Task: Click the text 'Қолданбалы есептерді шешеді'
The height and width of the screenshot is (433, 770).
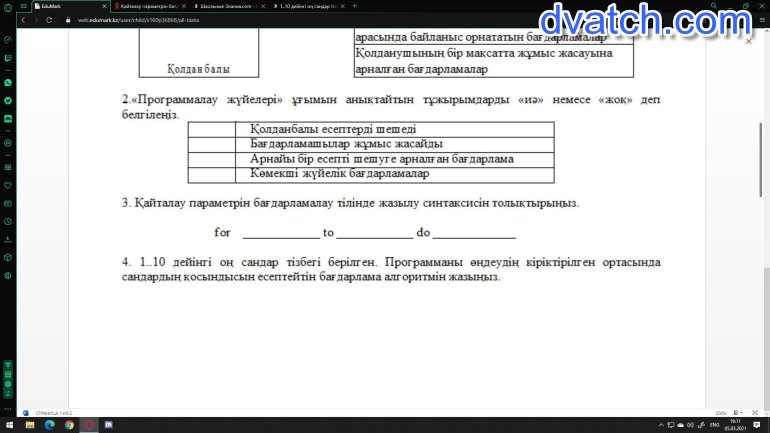Action: tap(333, 129)
